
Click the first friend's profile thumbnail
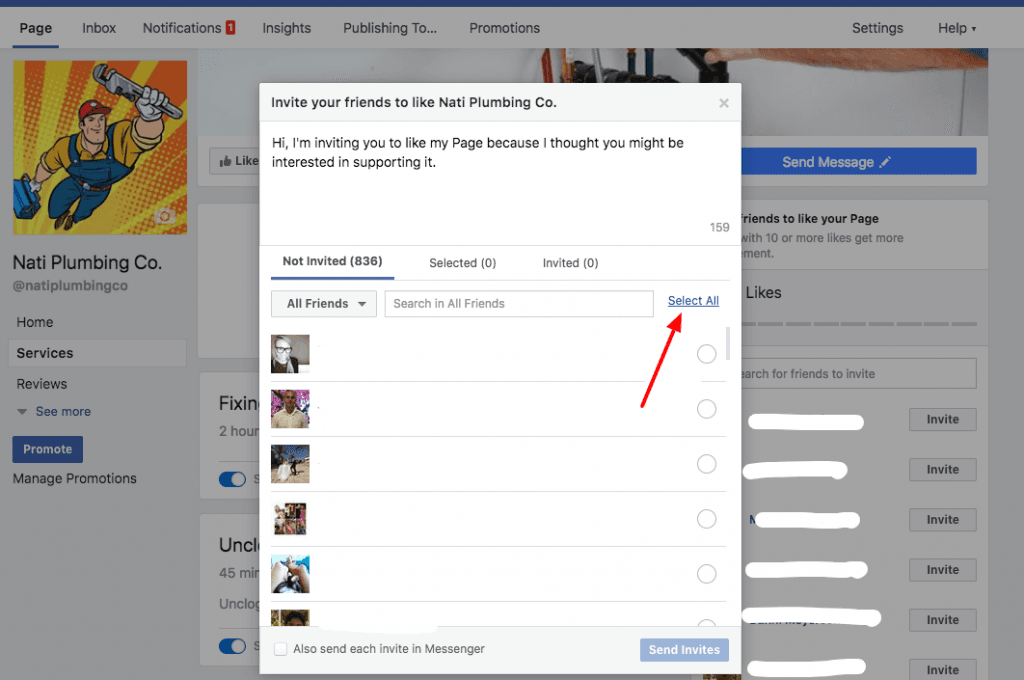290,354
